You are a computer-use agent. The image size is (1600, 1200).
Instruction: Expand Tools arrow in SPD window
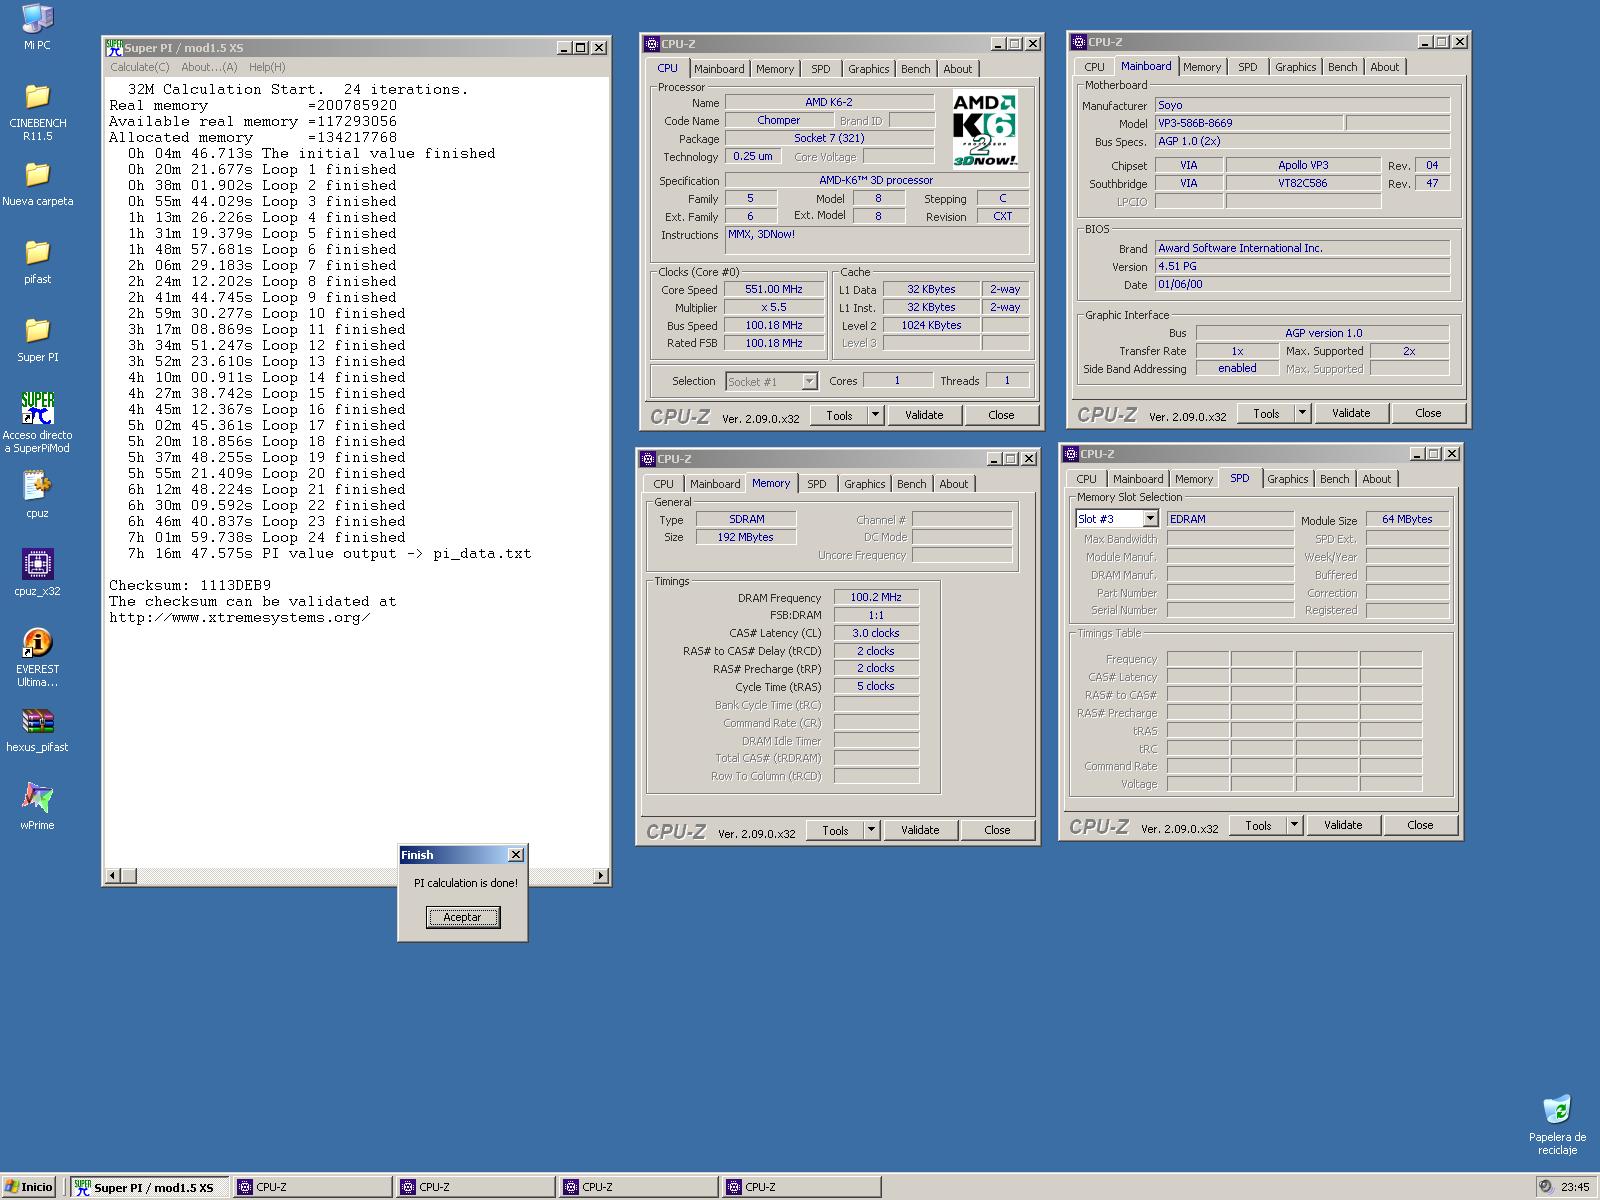(x=1294, y=825)
